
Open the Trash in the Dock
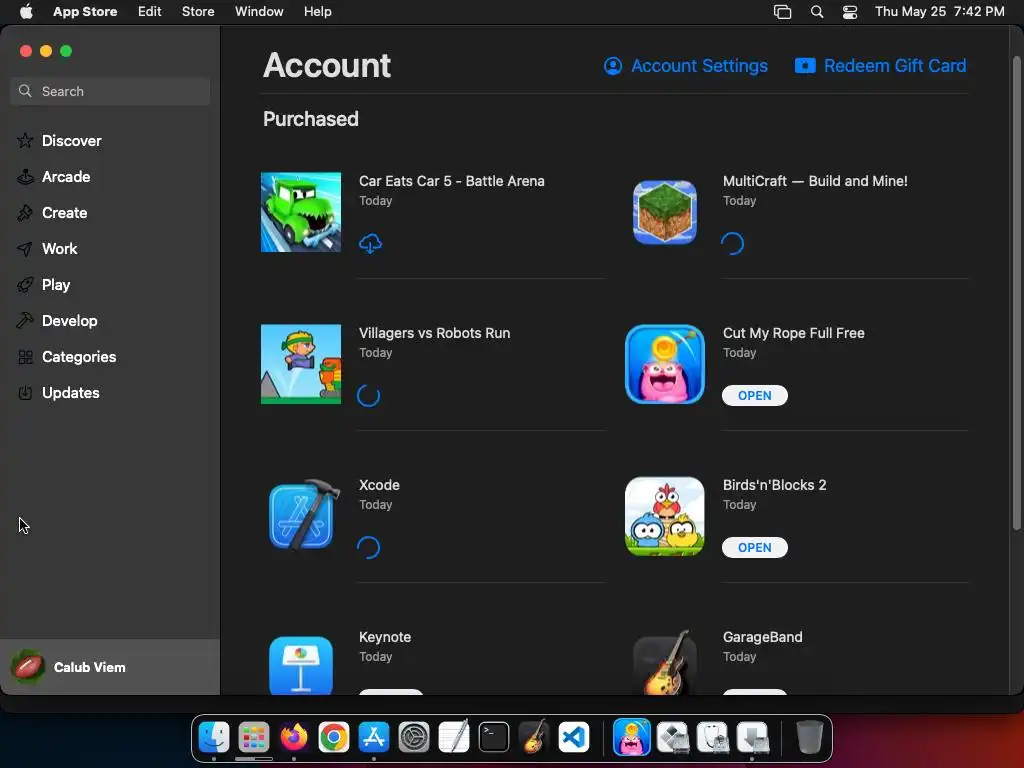[810, 737]
